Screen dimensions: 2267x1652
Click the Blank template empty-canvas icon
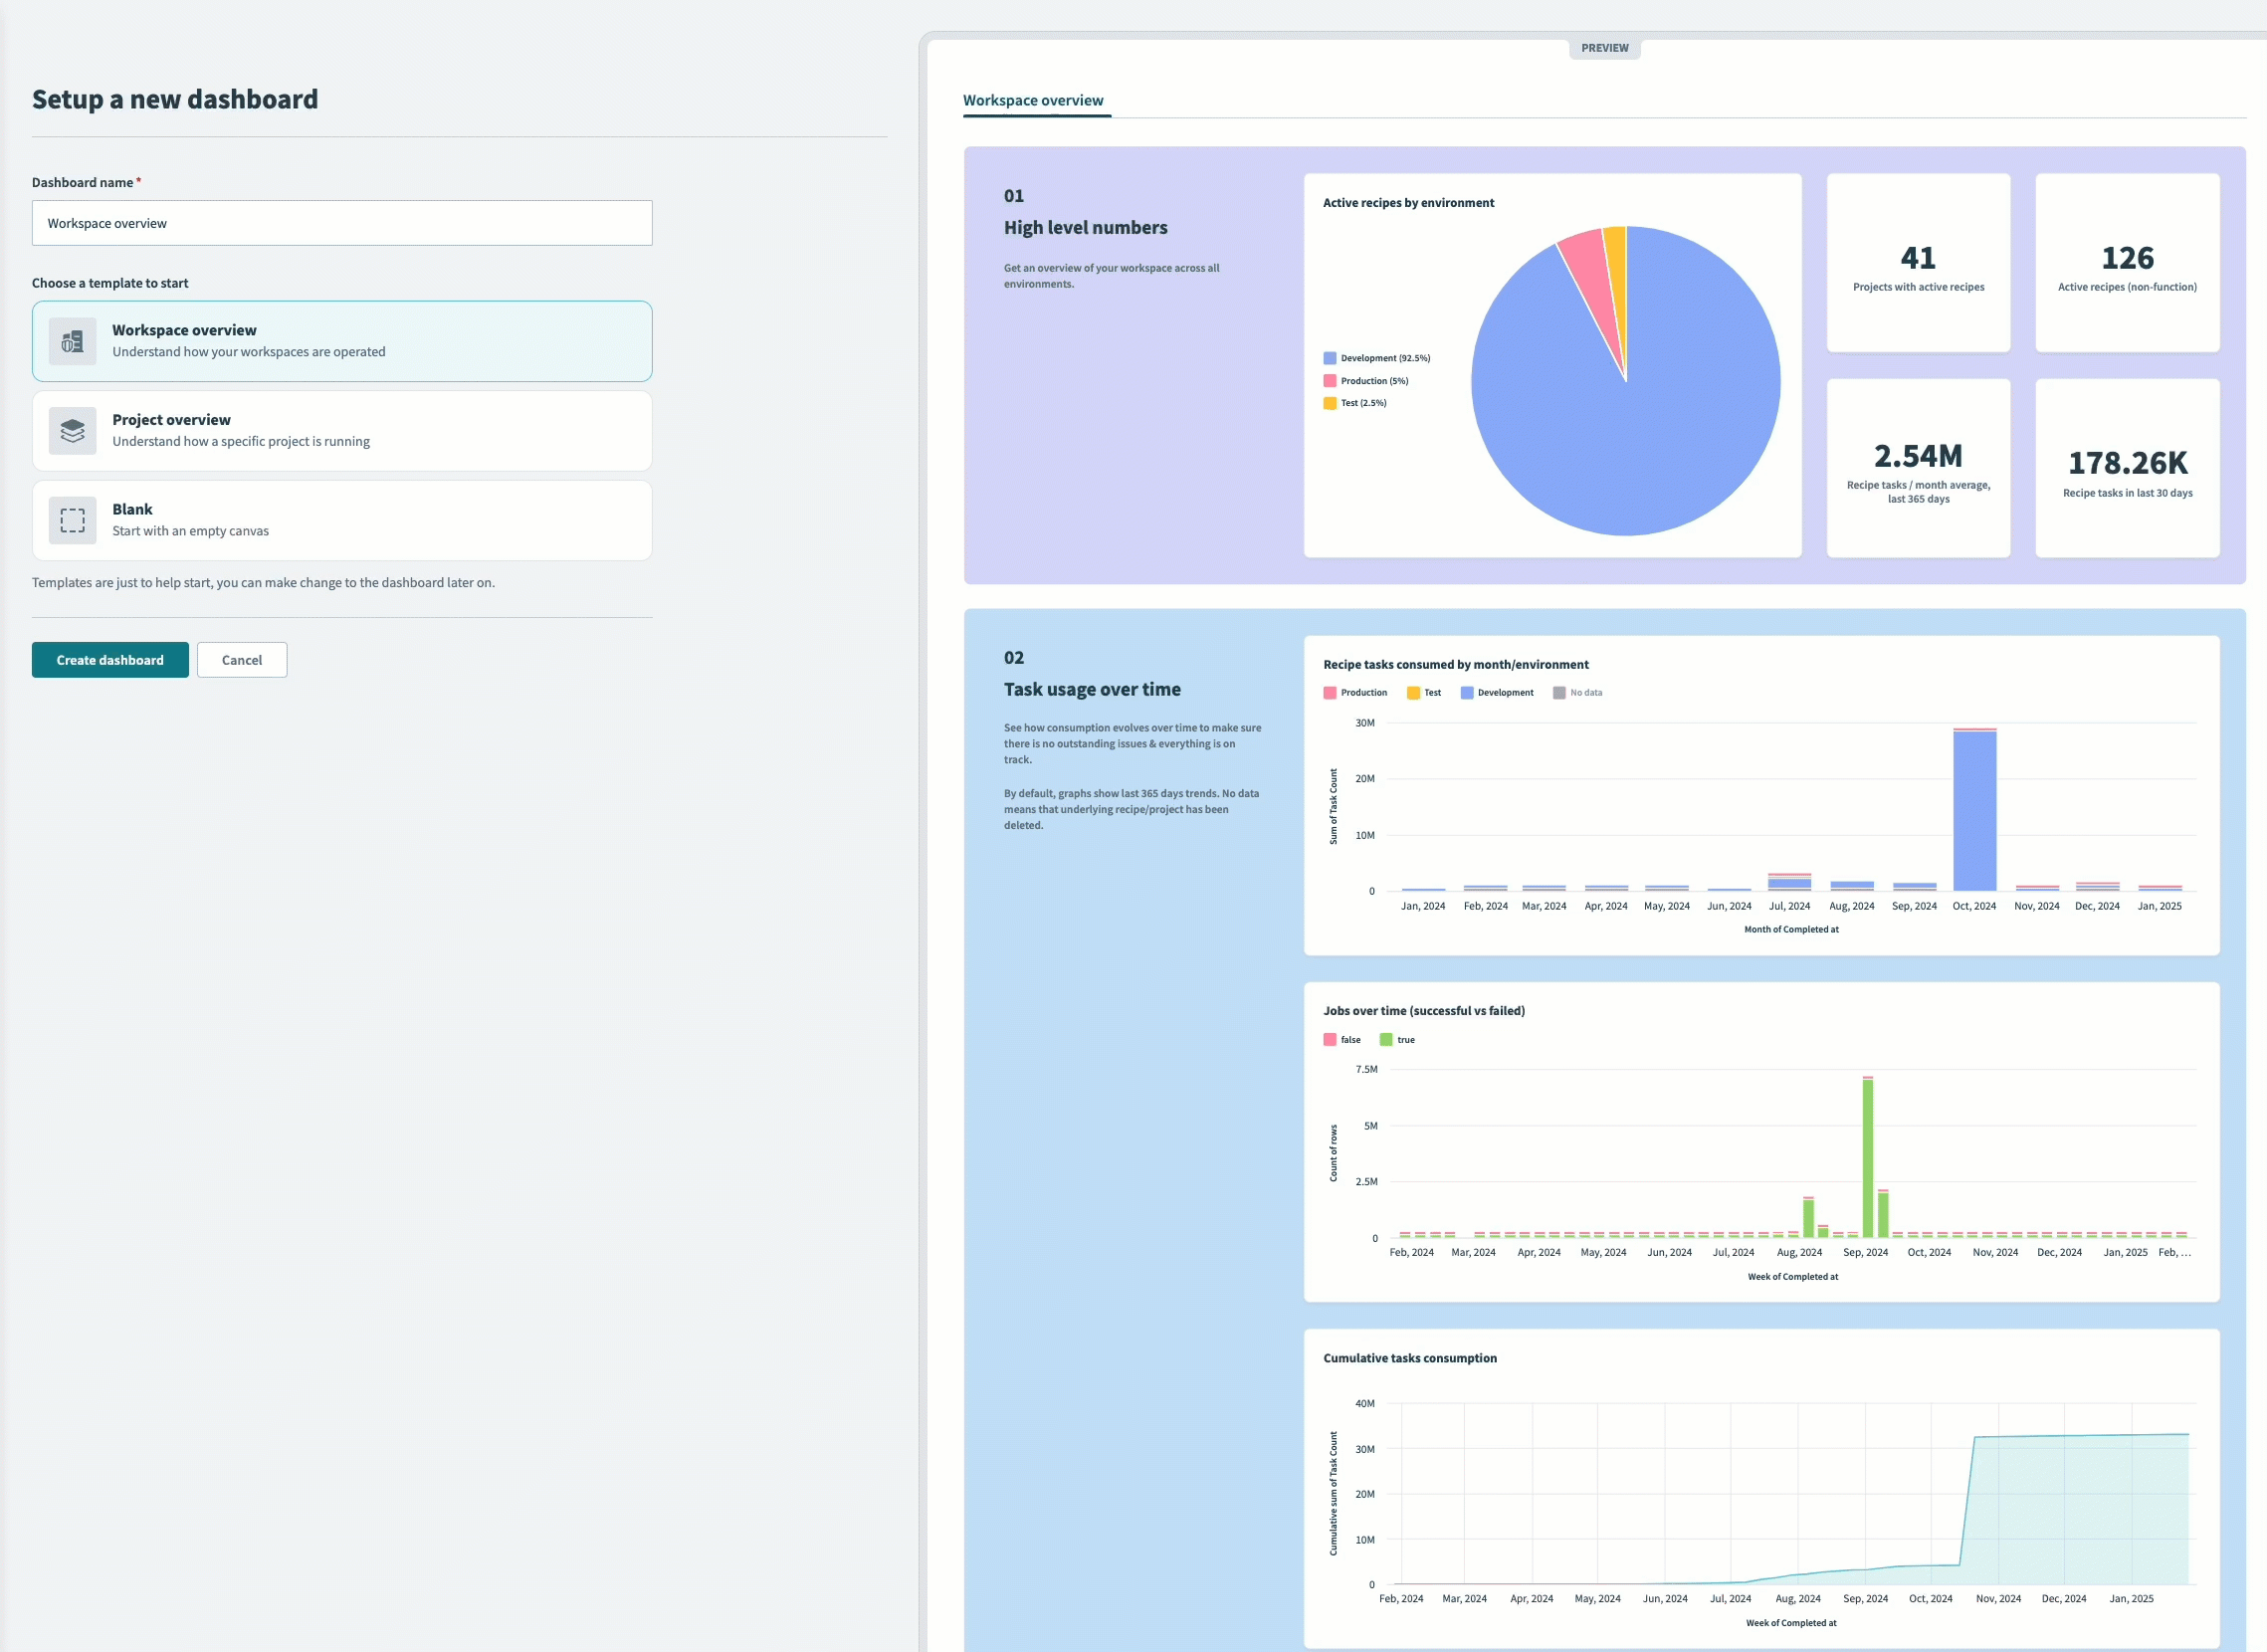(x=71, y=520)
